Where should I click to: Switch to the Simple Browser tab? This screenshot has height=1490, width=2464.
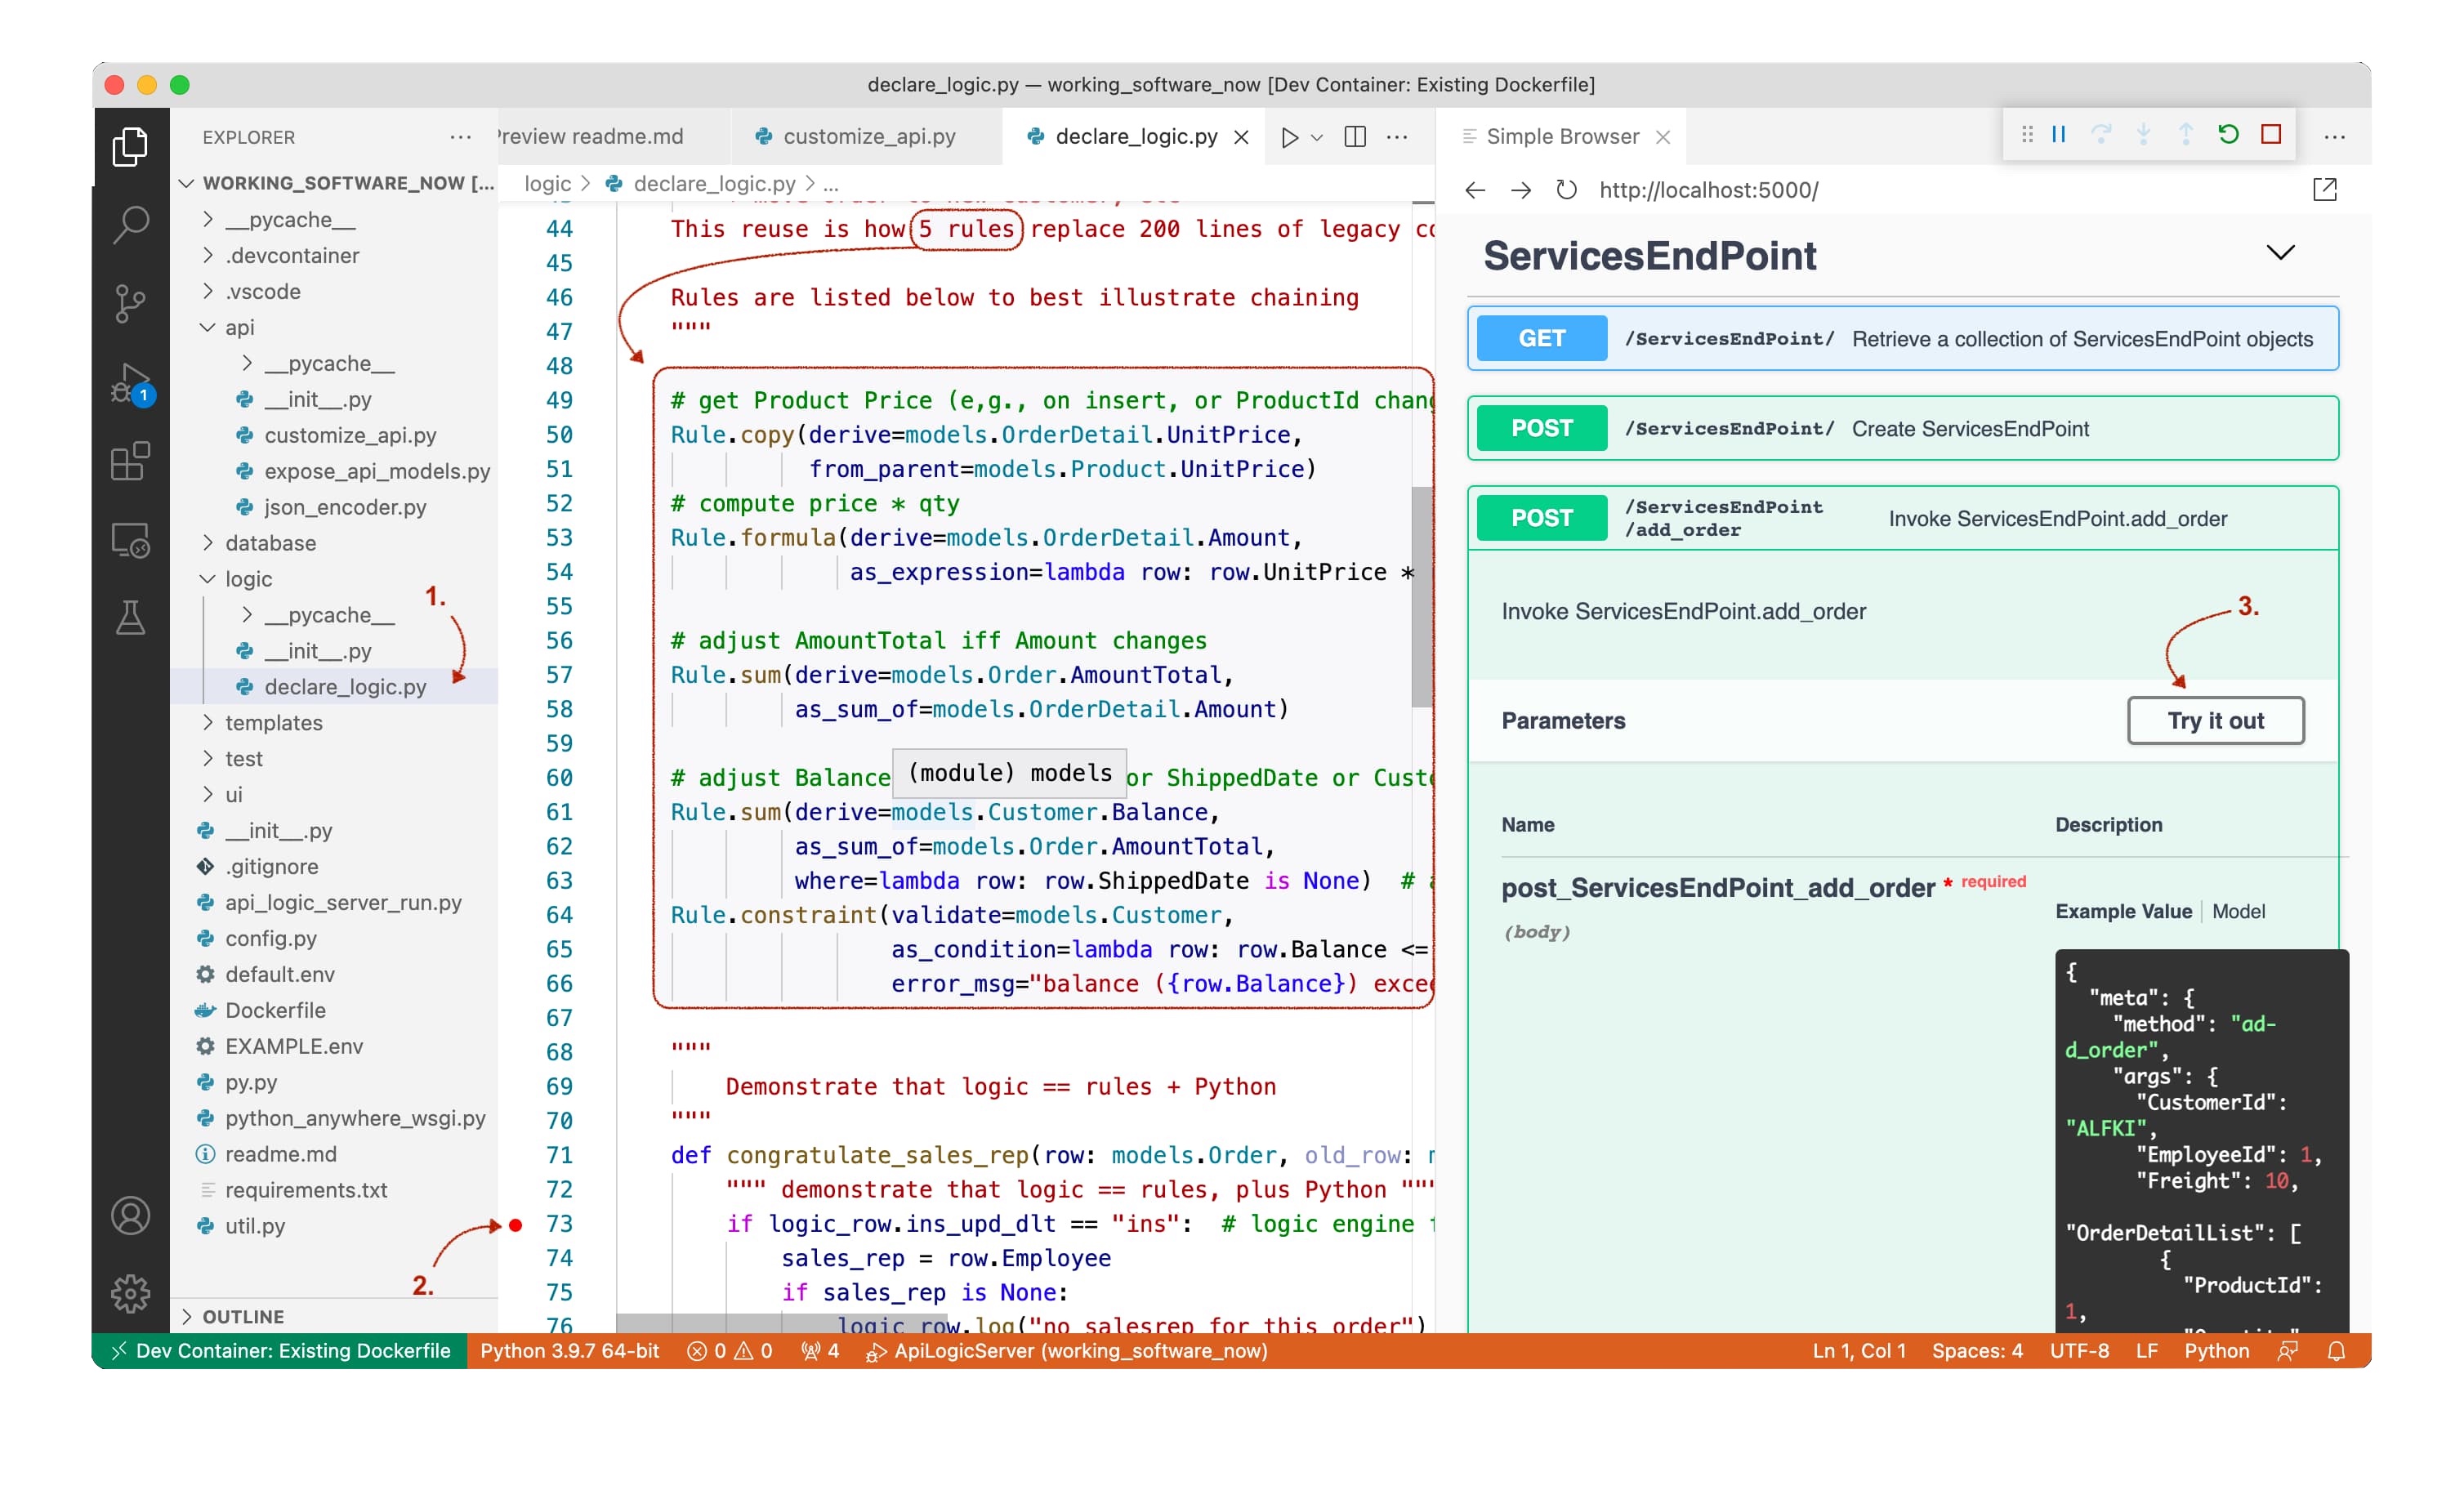point(1561,137)
